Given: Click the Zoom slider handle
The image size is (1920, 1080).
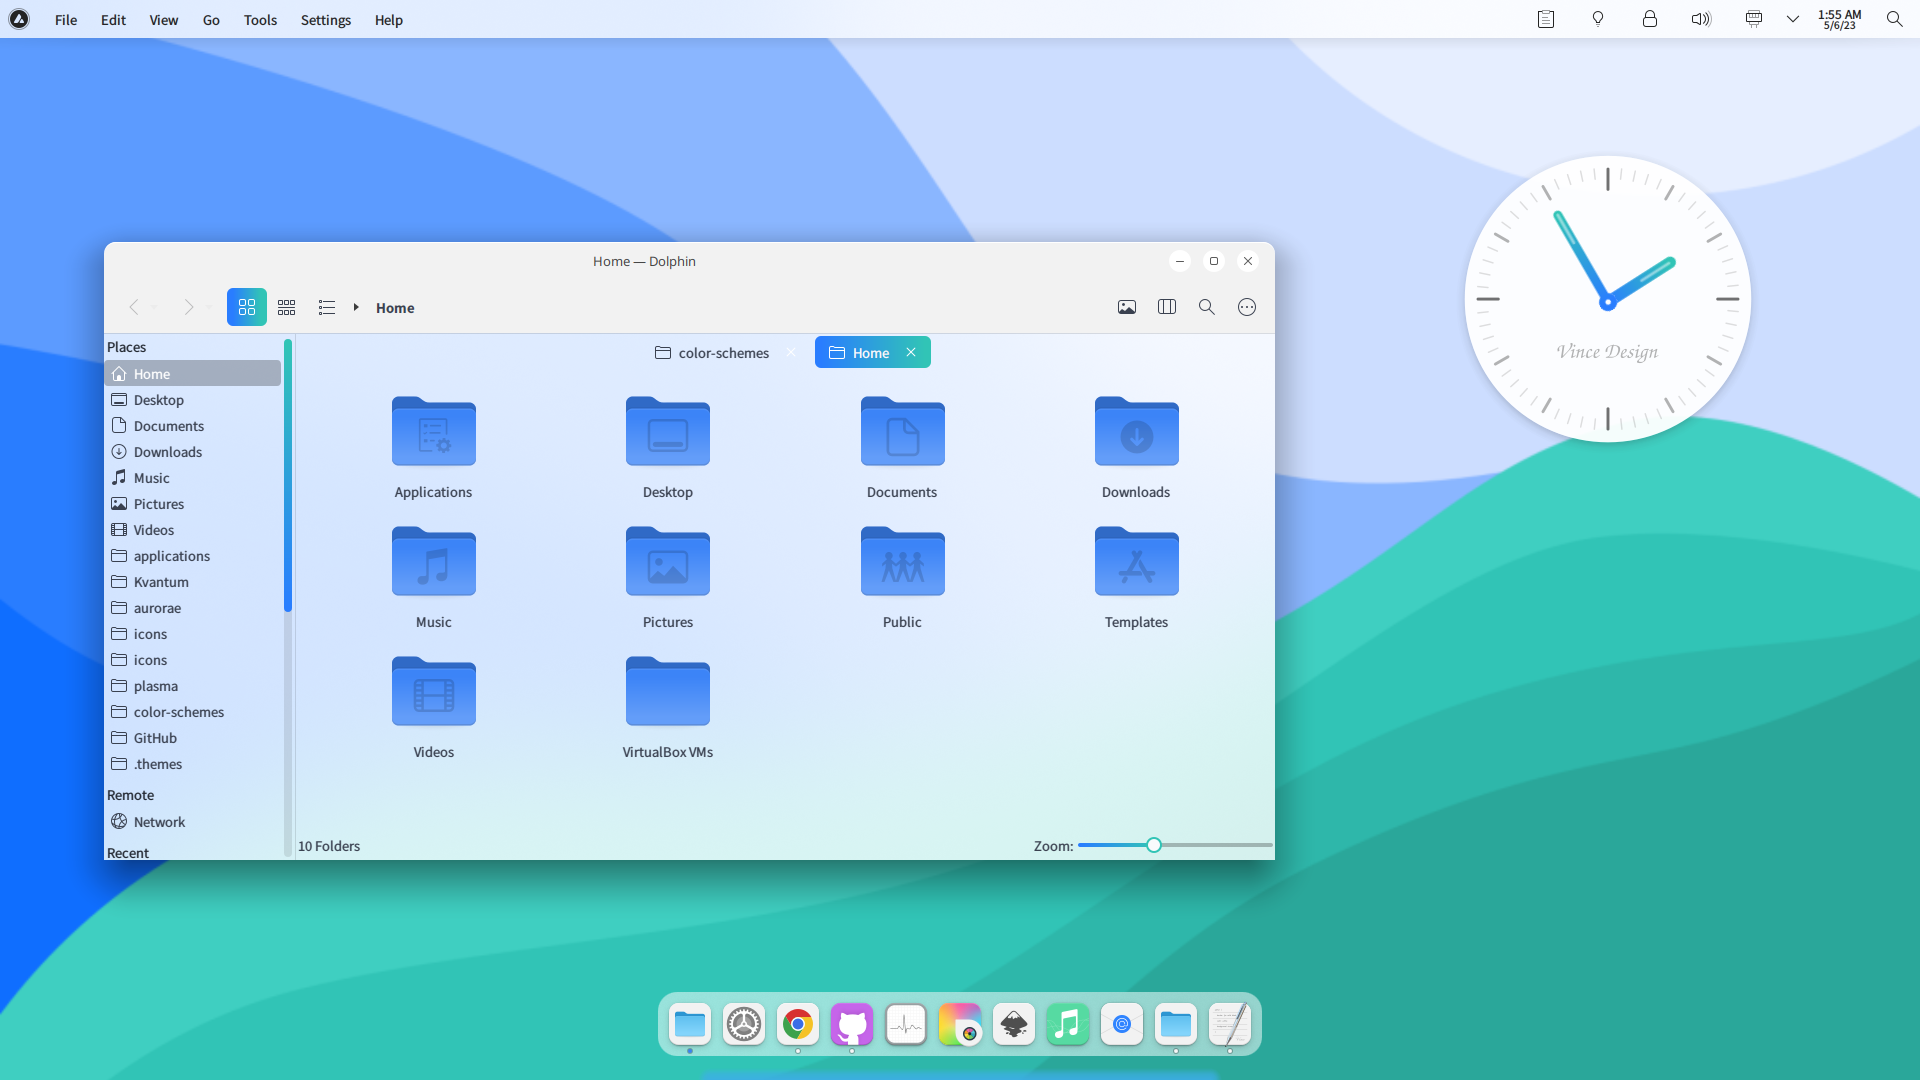Looking at the screenshot, I should point(1154,845).
